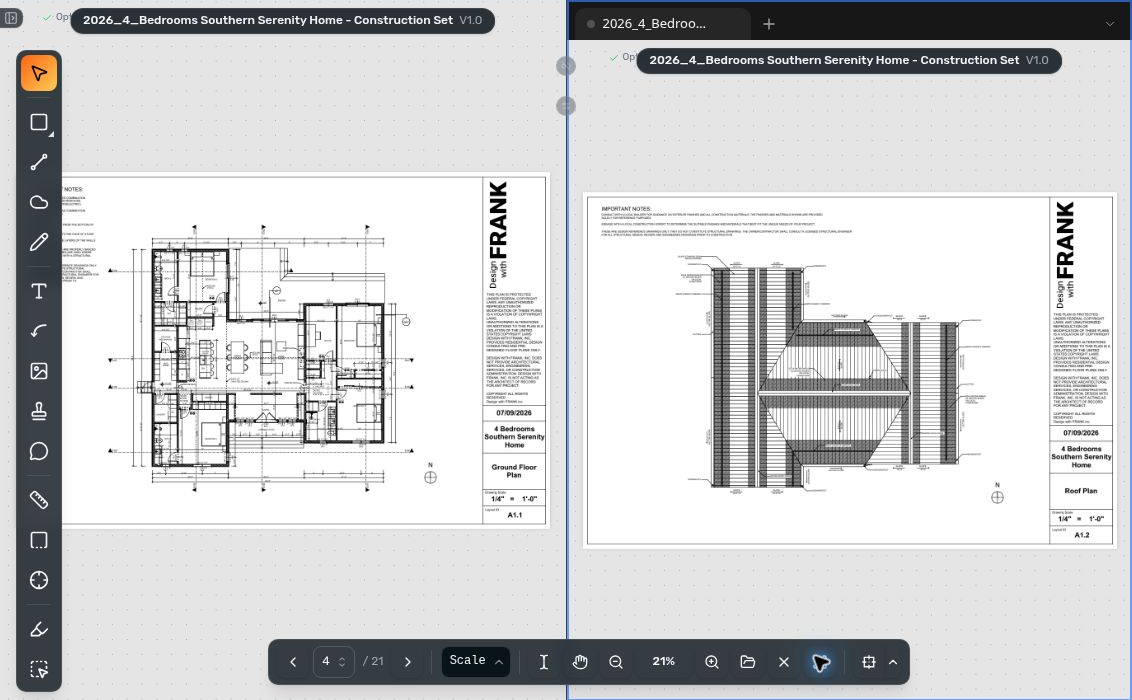Select the arrow pointer tool
1132x700 pixels.
click(39, 74)
